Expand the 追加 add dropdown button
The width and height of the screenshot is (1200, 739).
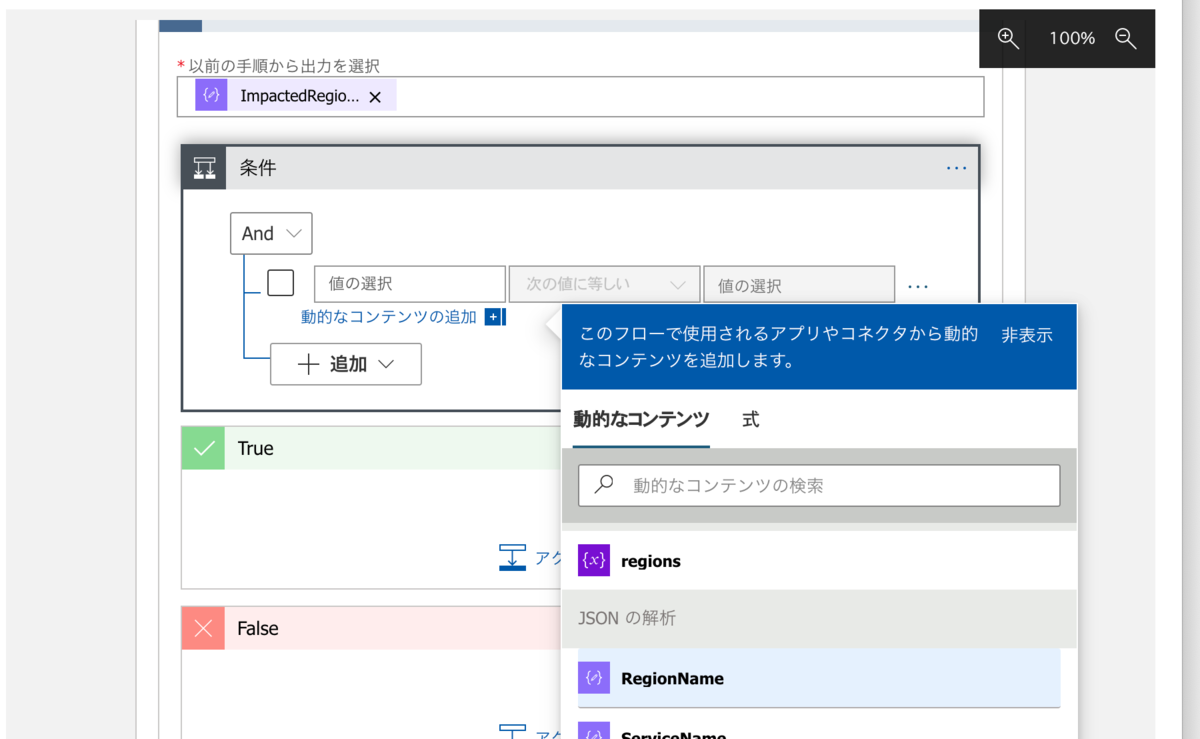[x=346, y=364]
